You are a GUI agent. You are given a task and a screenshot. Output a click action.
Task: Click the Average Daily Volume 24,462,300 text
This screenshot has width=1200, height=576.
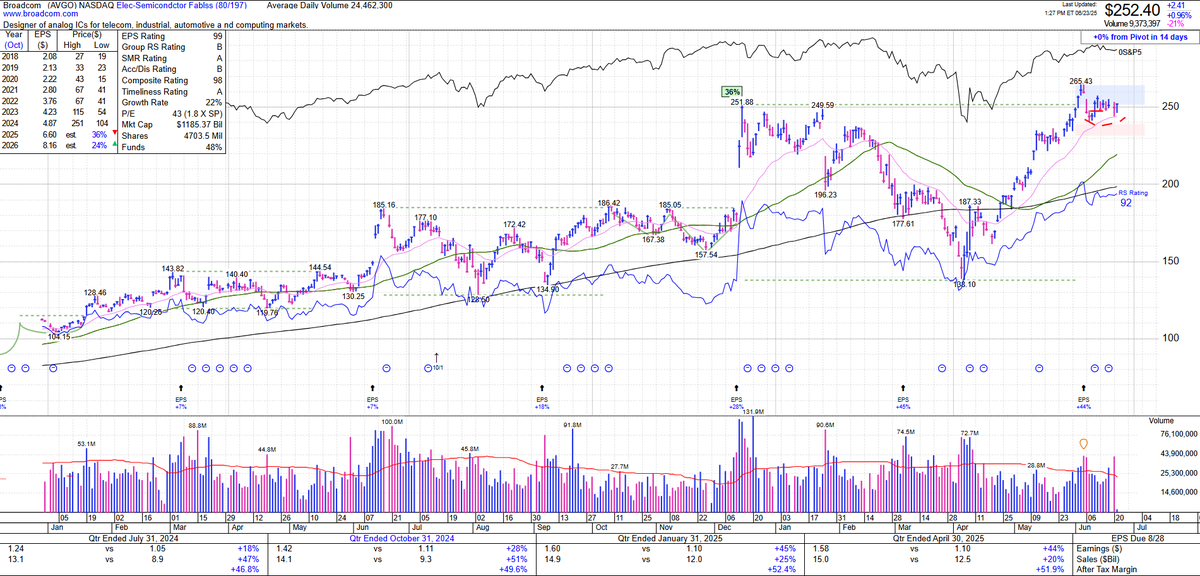pyautogui.click(x=330, y=5)
